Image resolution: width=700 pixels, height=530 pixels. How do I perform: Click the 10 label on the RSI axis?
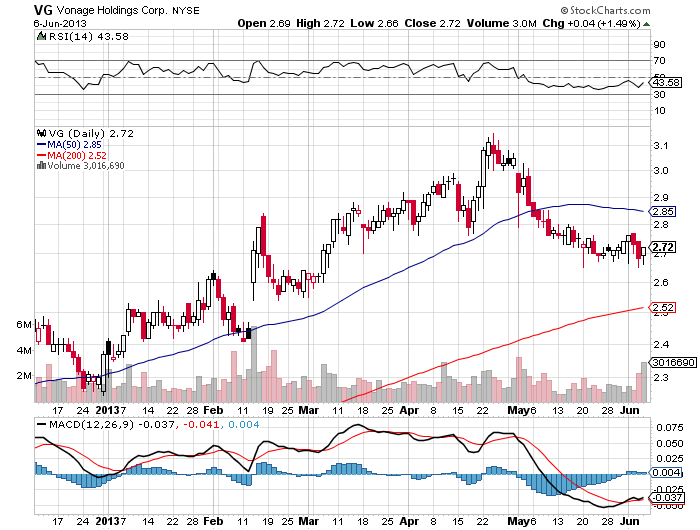659,110
